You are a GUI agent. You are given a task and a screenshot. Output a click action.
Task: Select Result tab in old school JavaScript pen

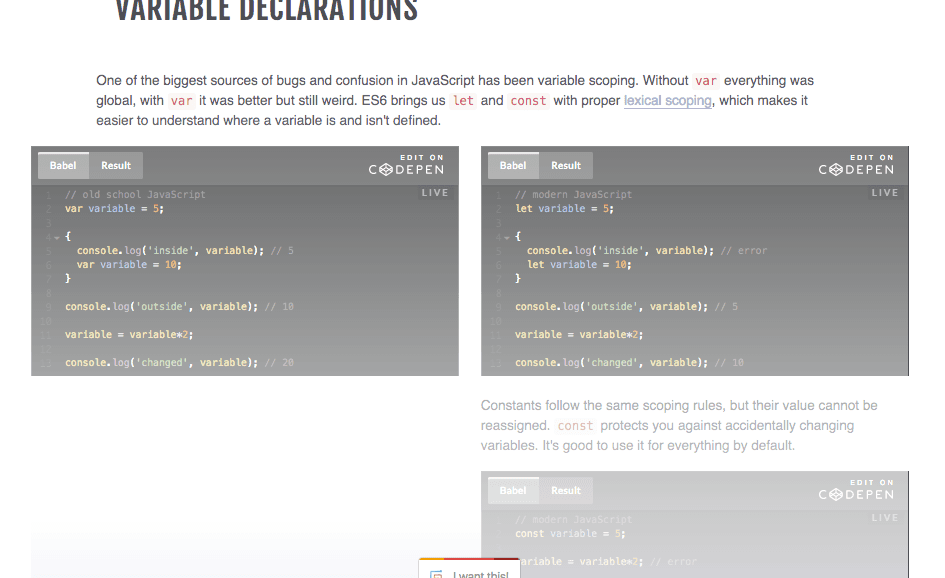pyautogui.click(x=116, y=166)
